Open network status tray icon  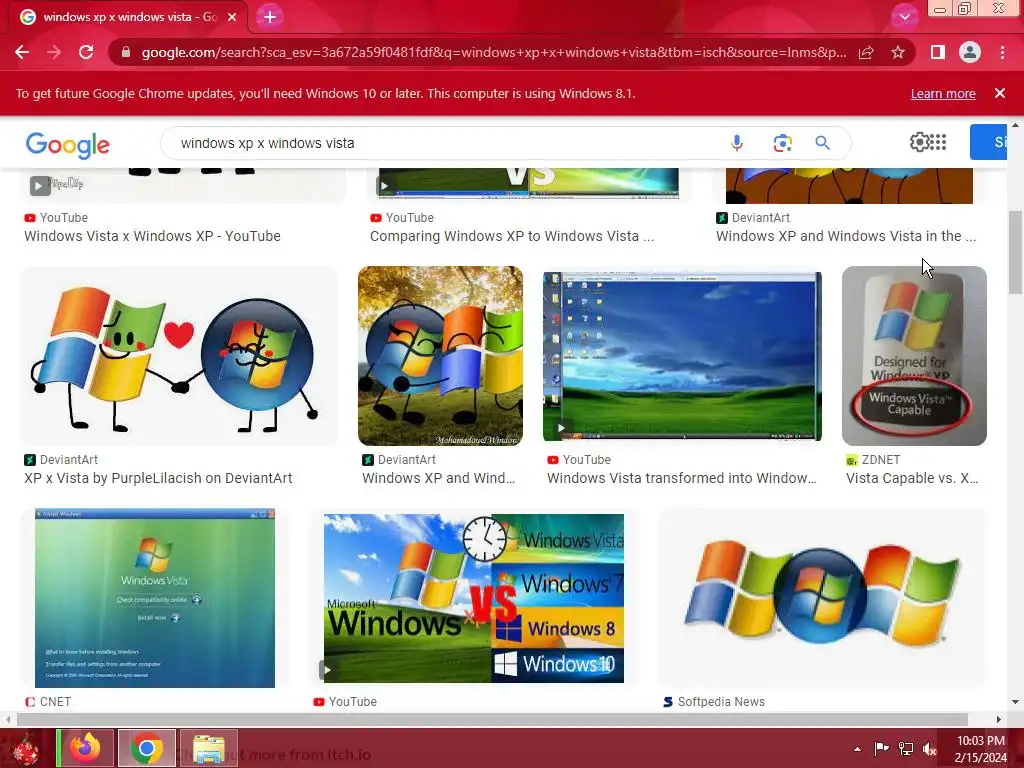pos(906,748)
